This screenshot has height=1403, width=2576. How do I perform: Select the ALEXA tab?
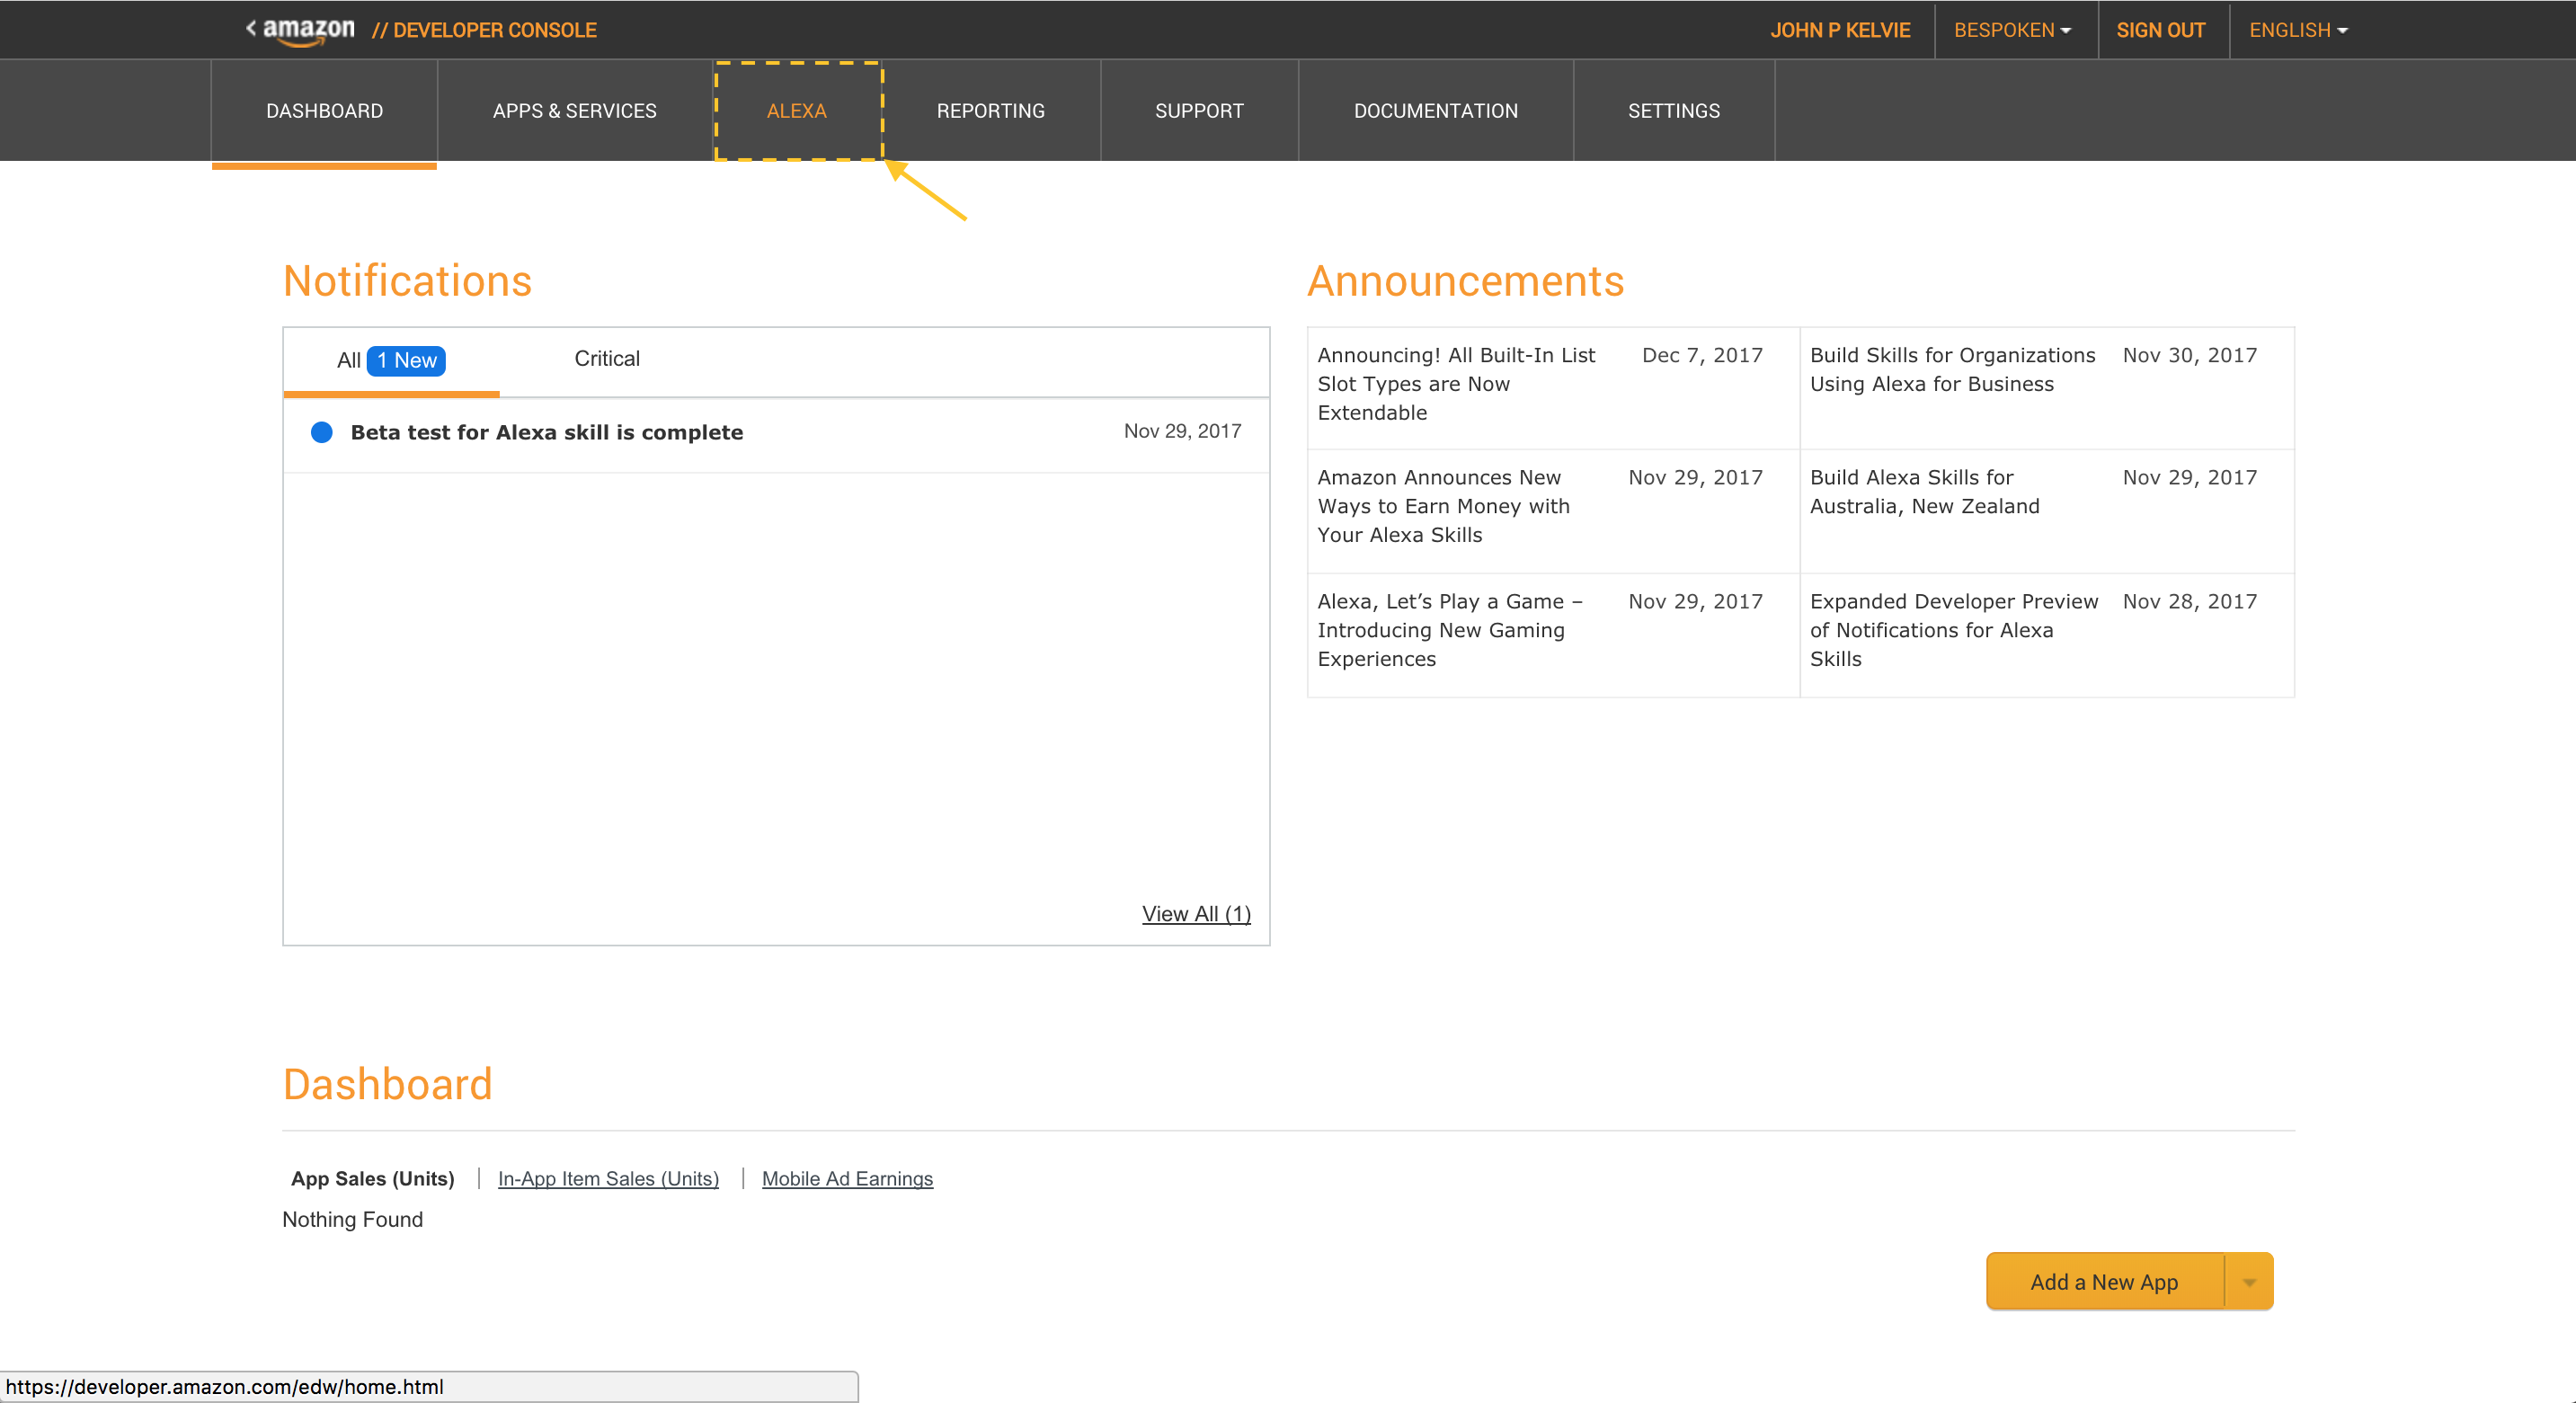click(797, 111)
